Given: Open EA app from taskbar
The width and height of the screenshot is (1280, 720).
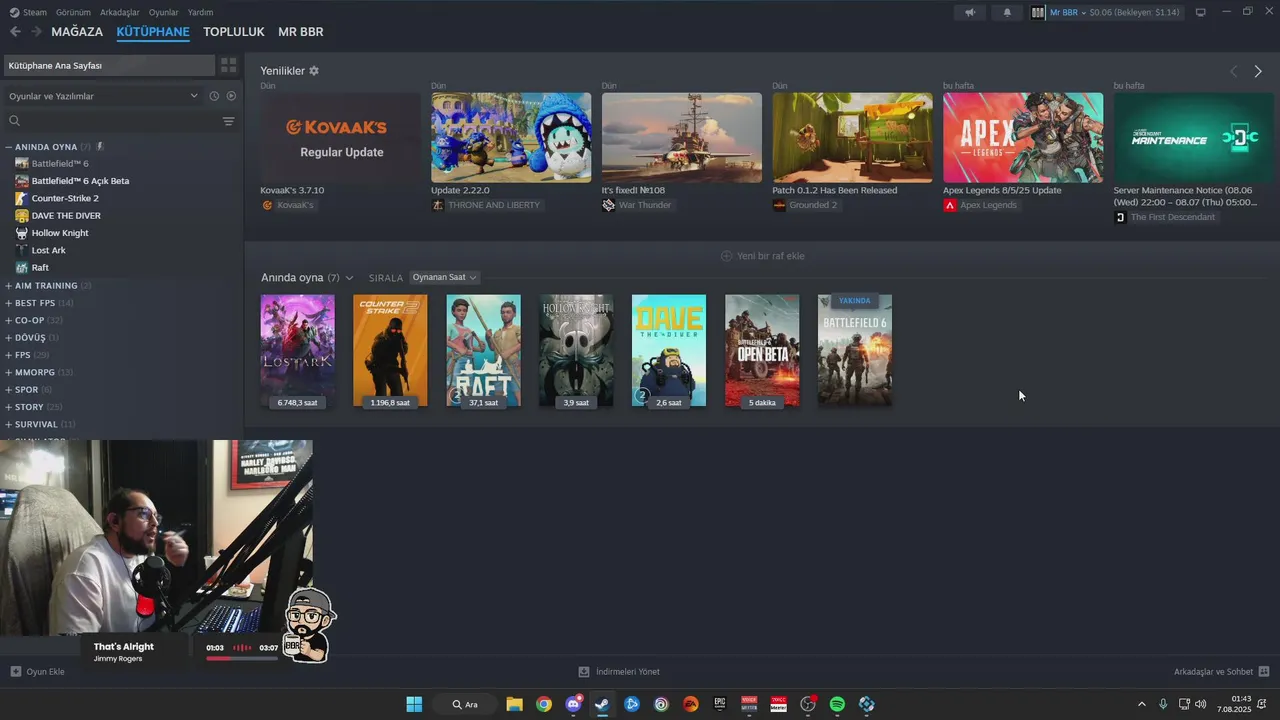Looking at the screenshot, I should [x=690, y=704].
